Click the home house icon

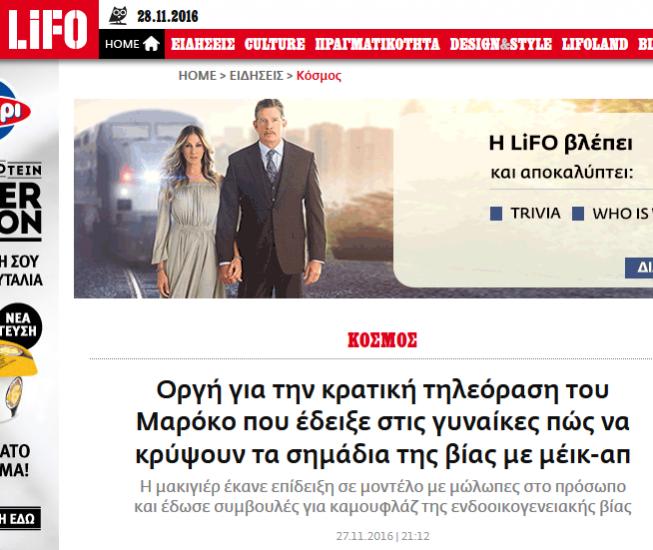(151, 44)
